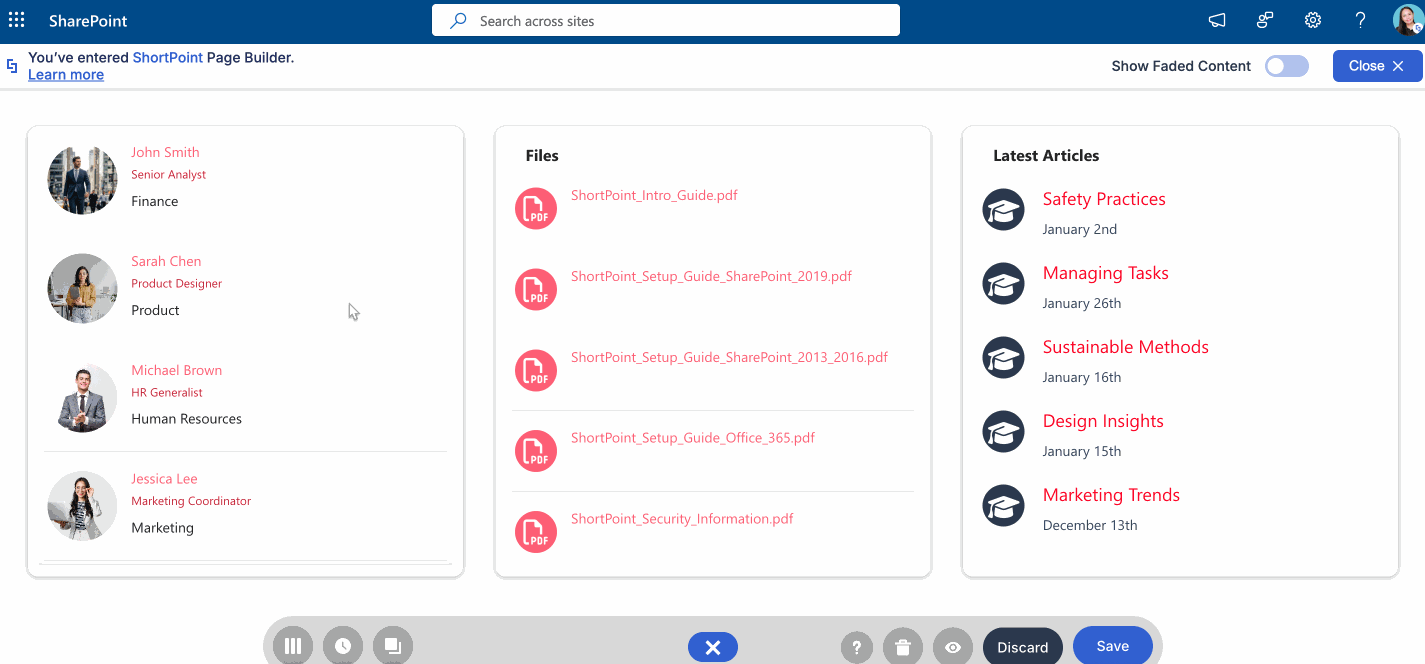Screen dimensions: 1425x664
Task: Open Sarah Chen's profile photo
Action: pyautogui.click(x=83, y=288)
